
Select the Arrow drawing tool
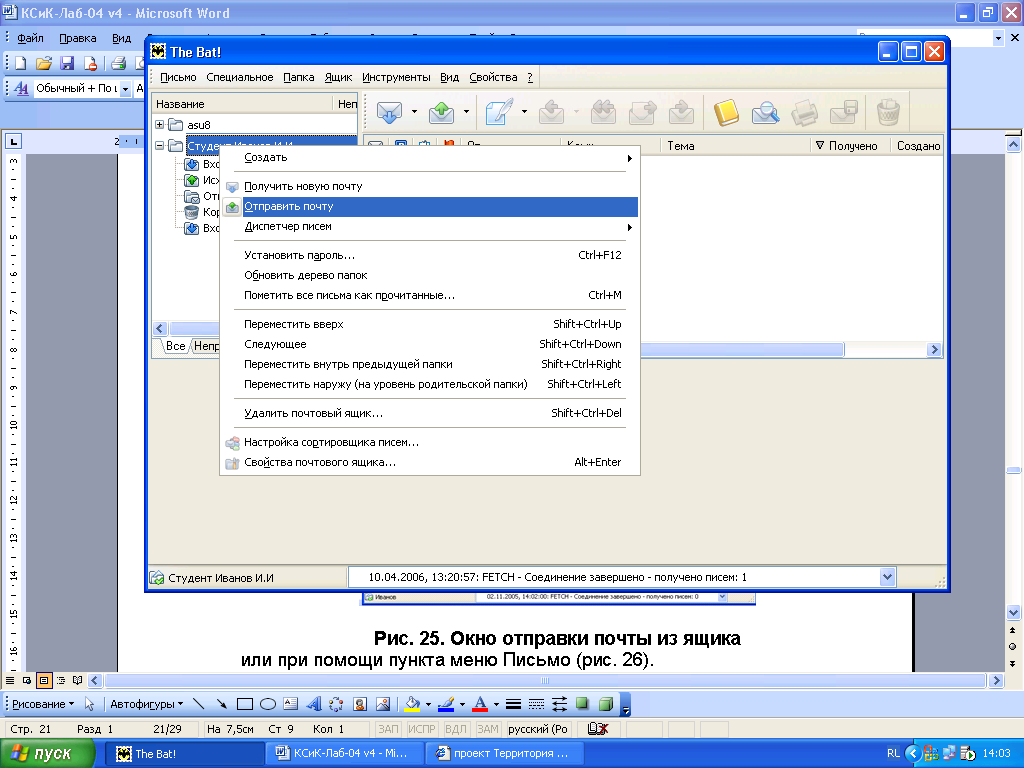tap(221, 704)
